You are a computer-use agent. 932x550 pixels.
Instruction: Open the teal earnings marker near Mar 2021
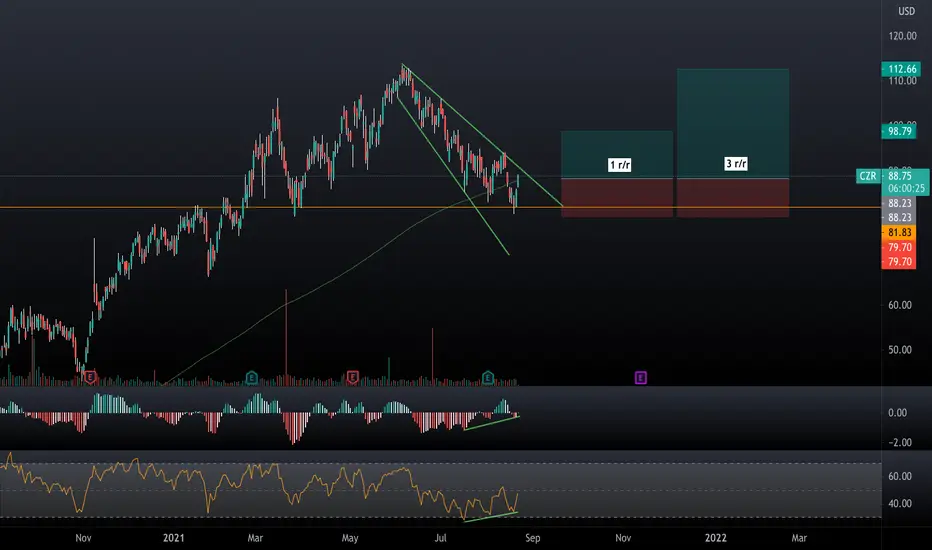tap(251, 377)
